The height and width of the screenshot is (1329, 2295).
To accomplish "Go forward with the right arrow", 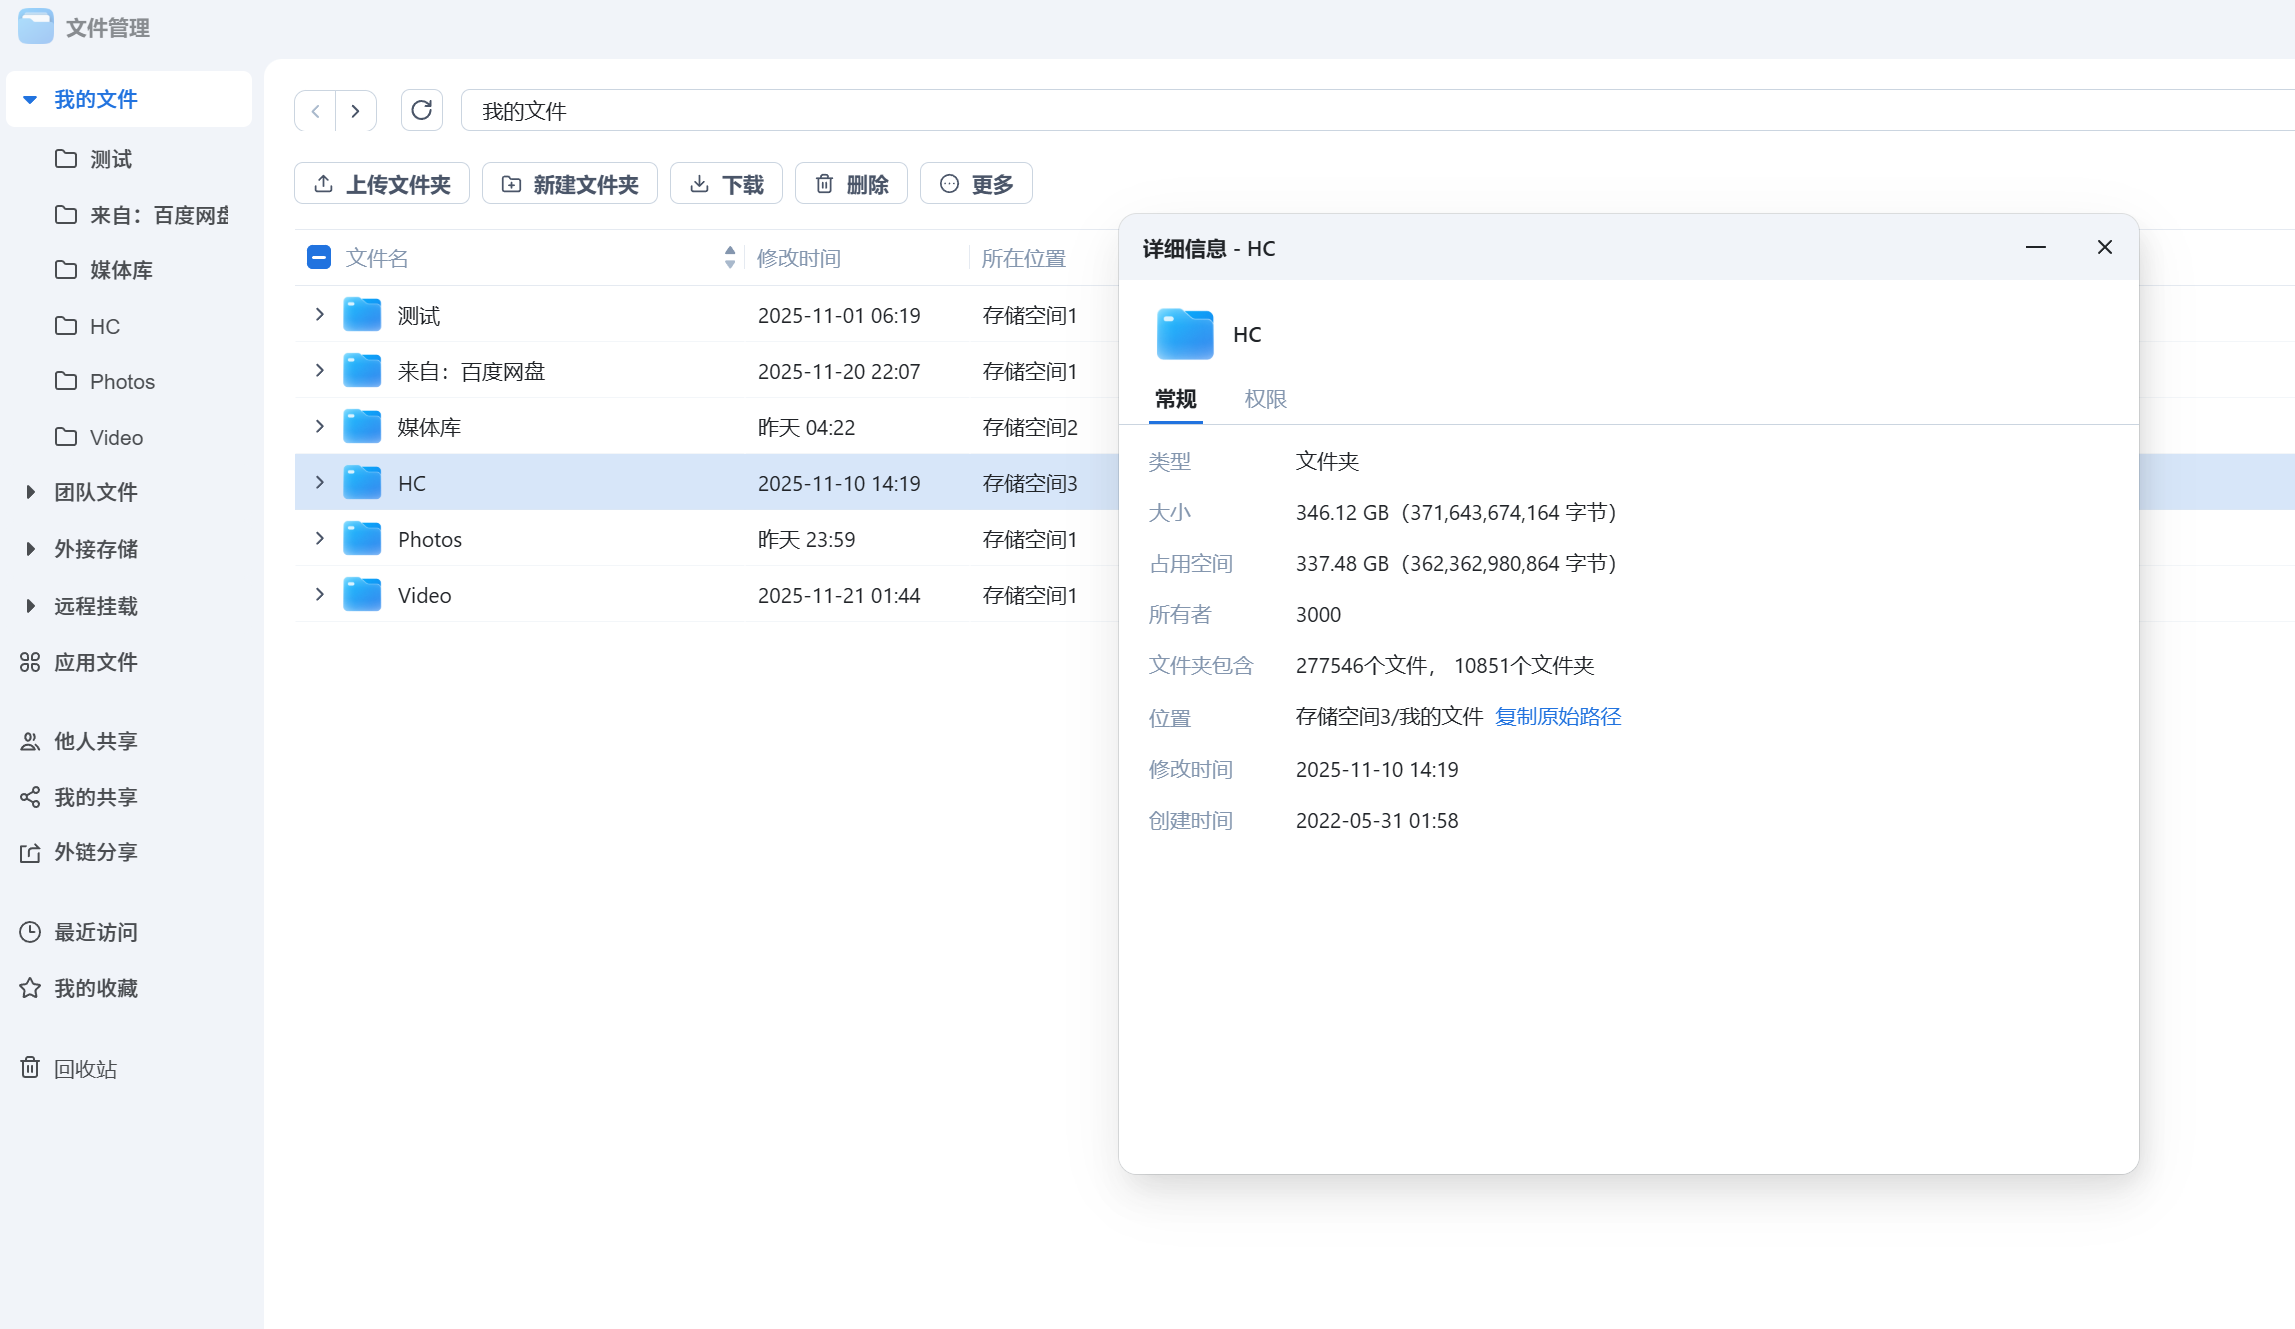I will (355, 111).
